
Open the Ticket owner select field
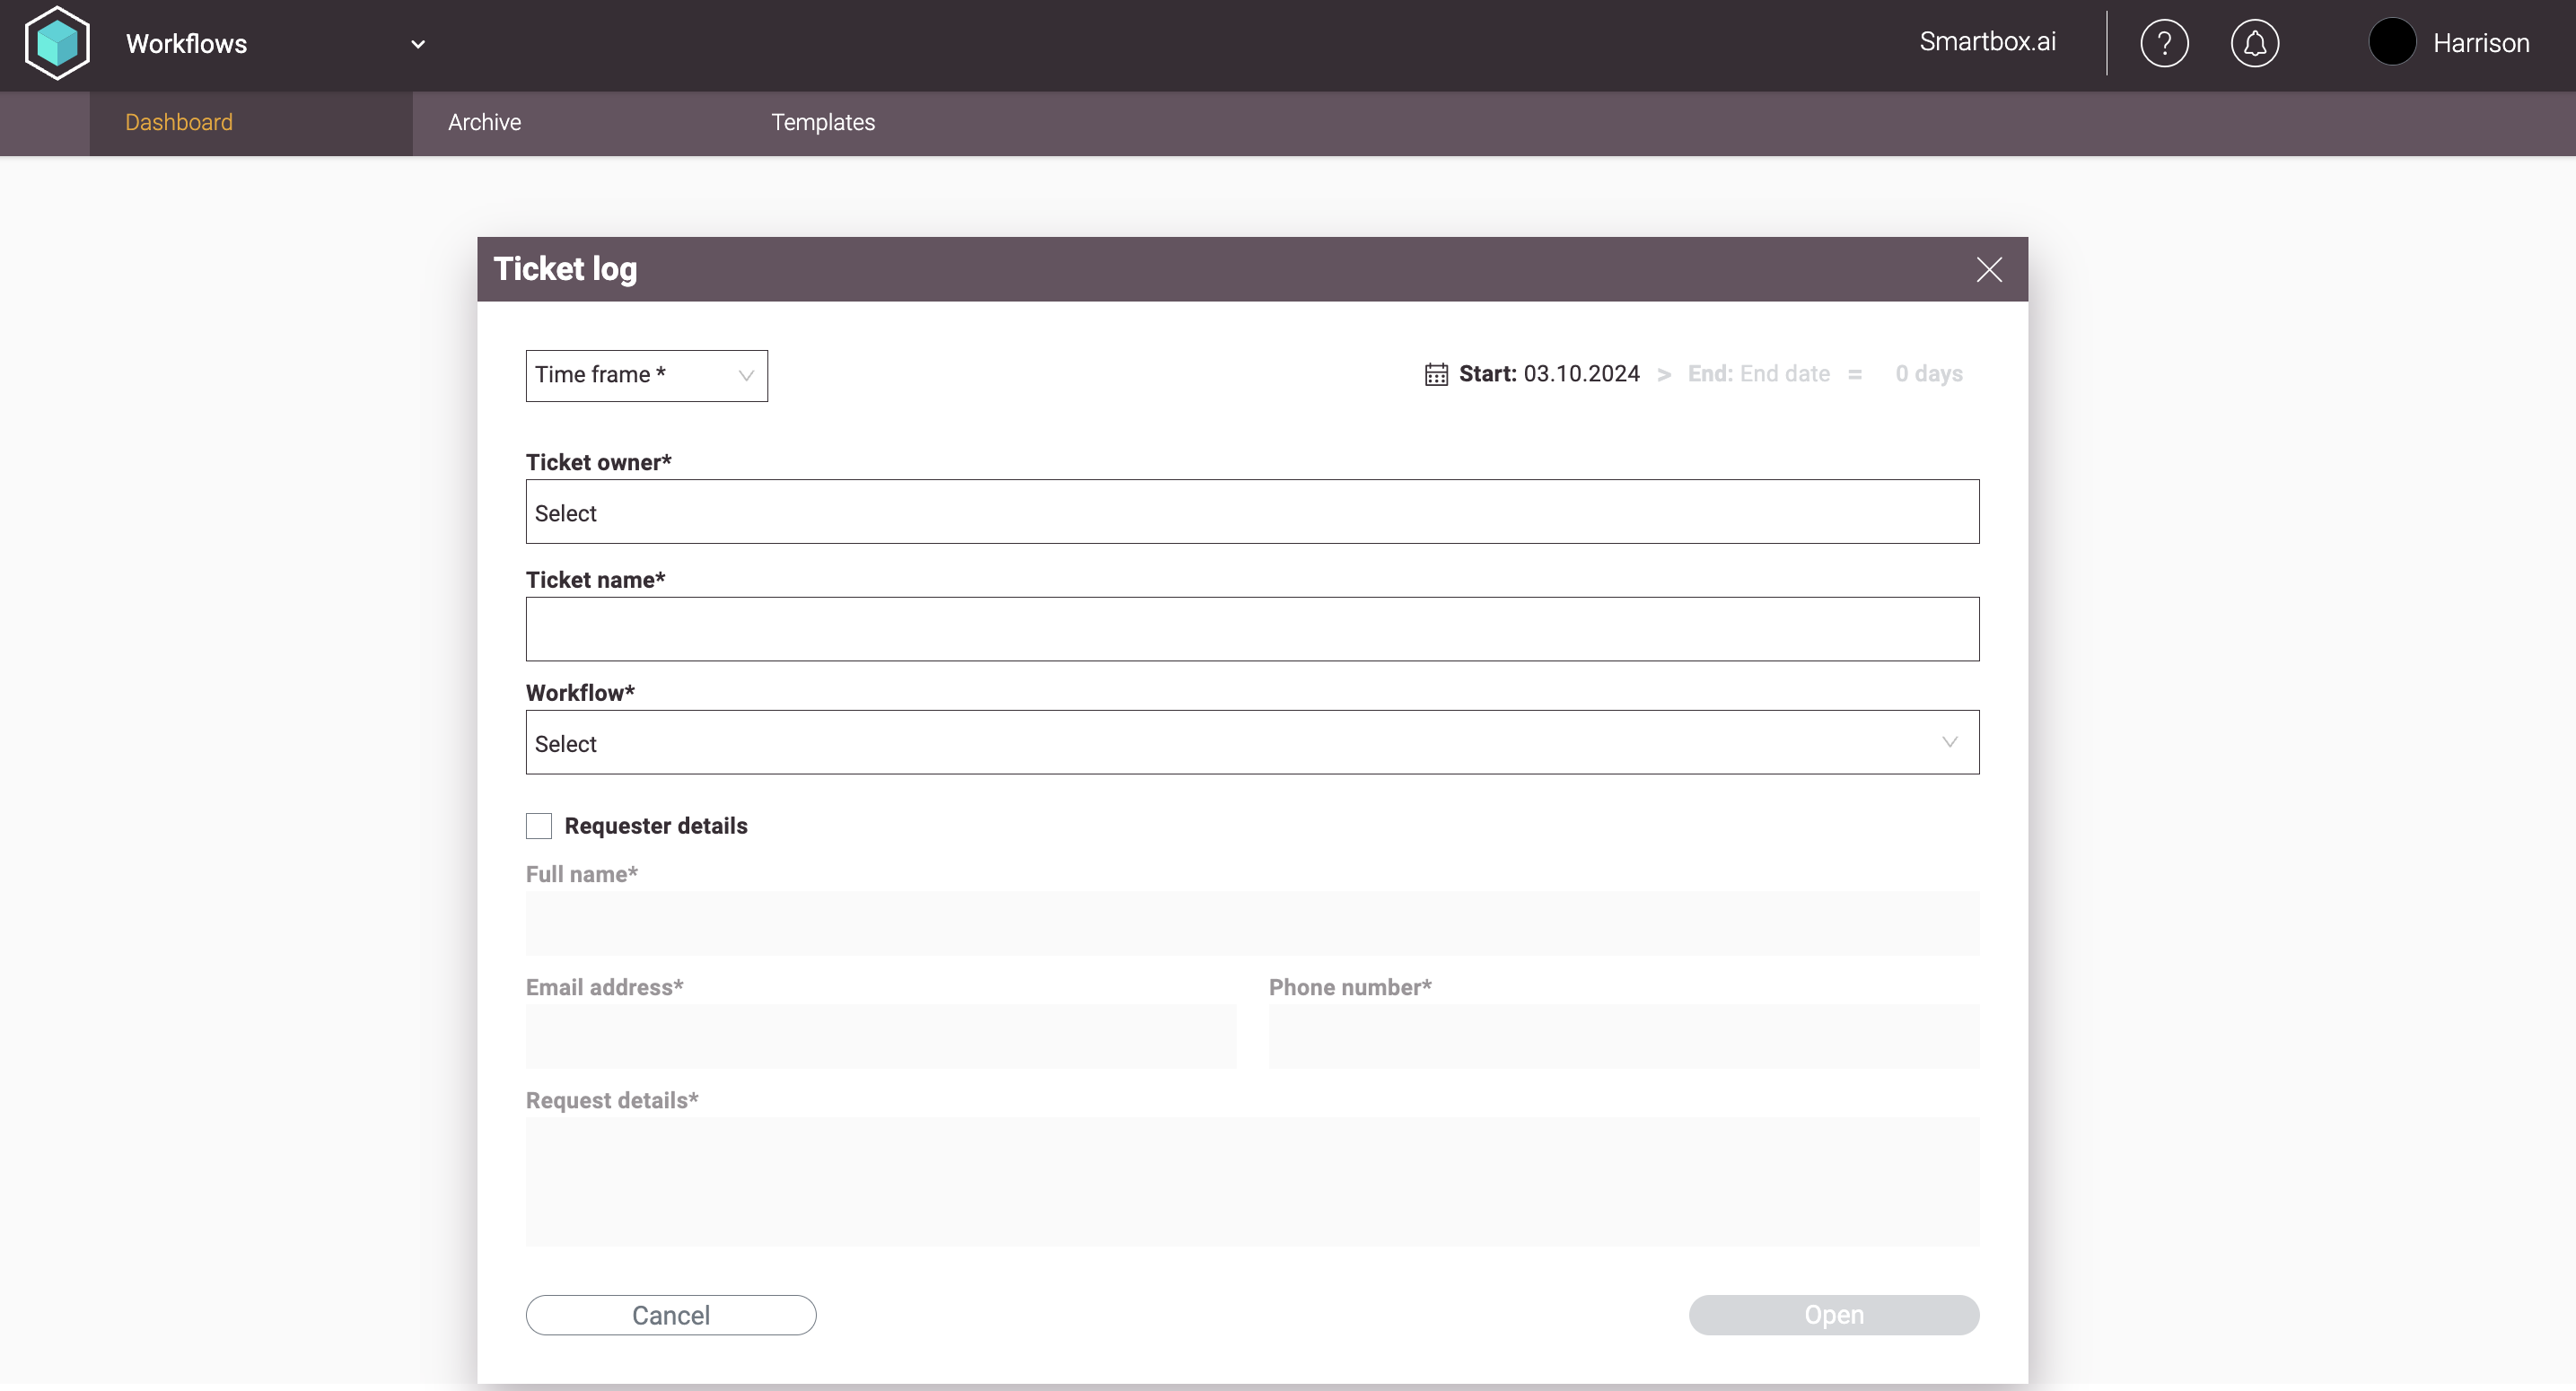1252,512
